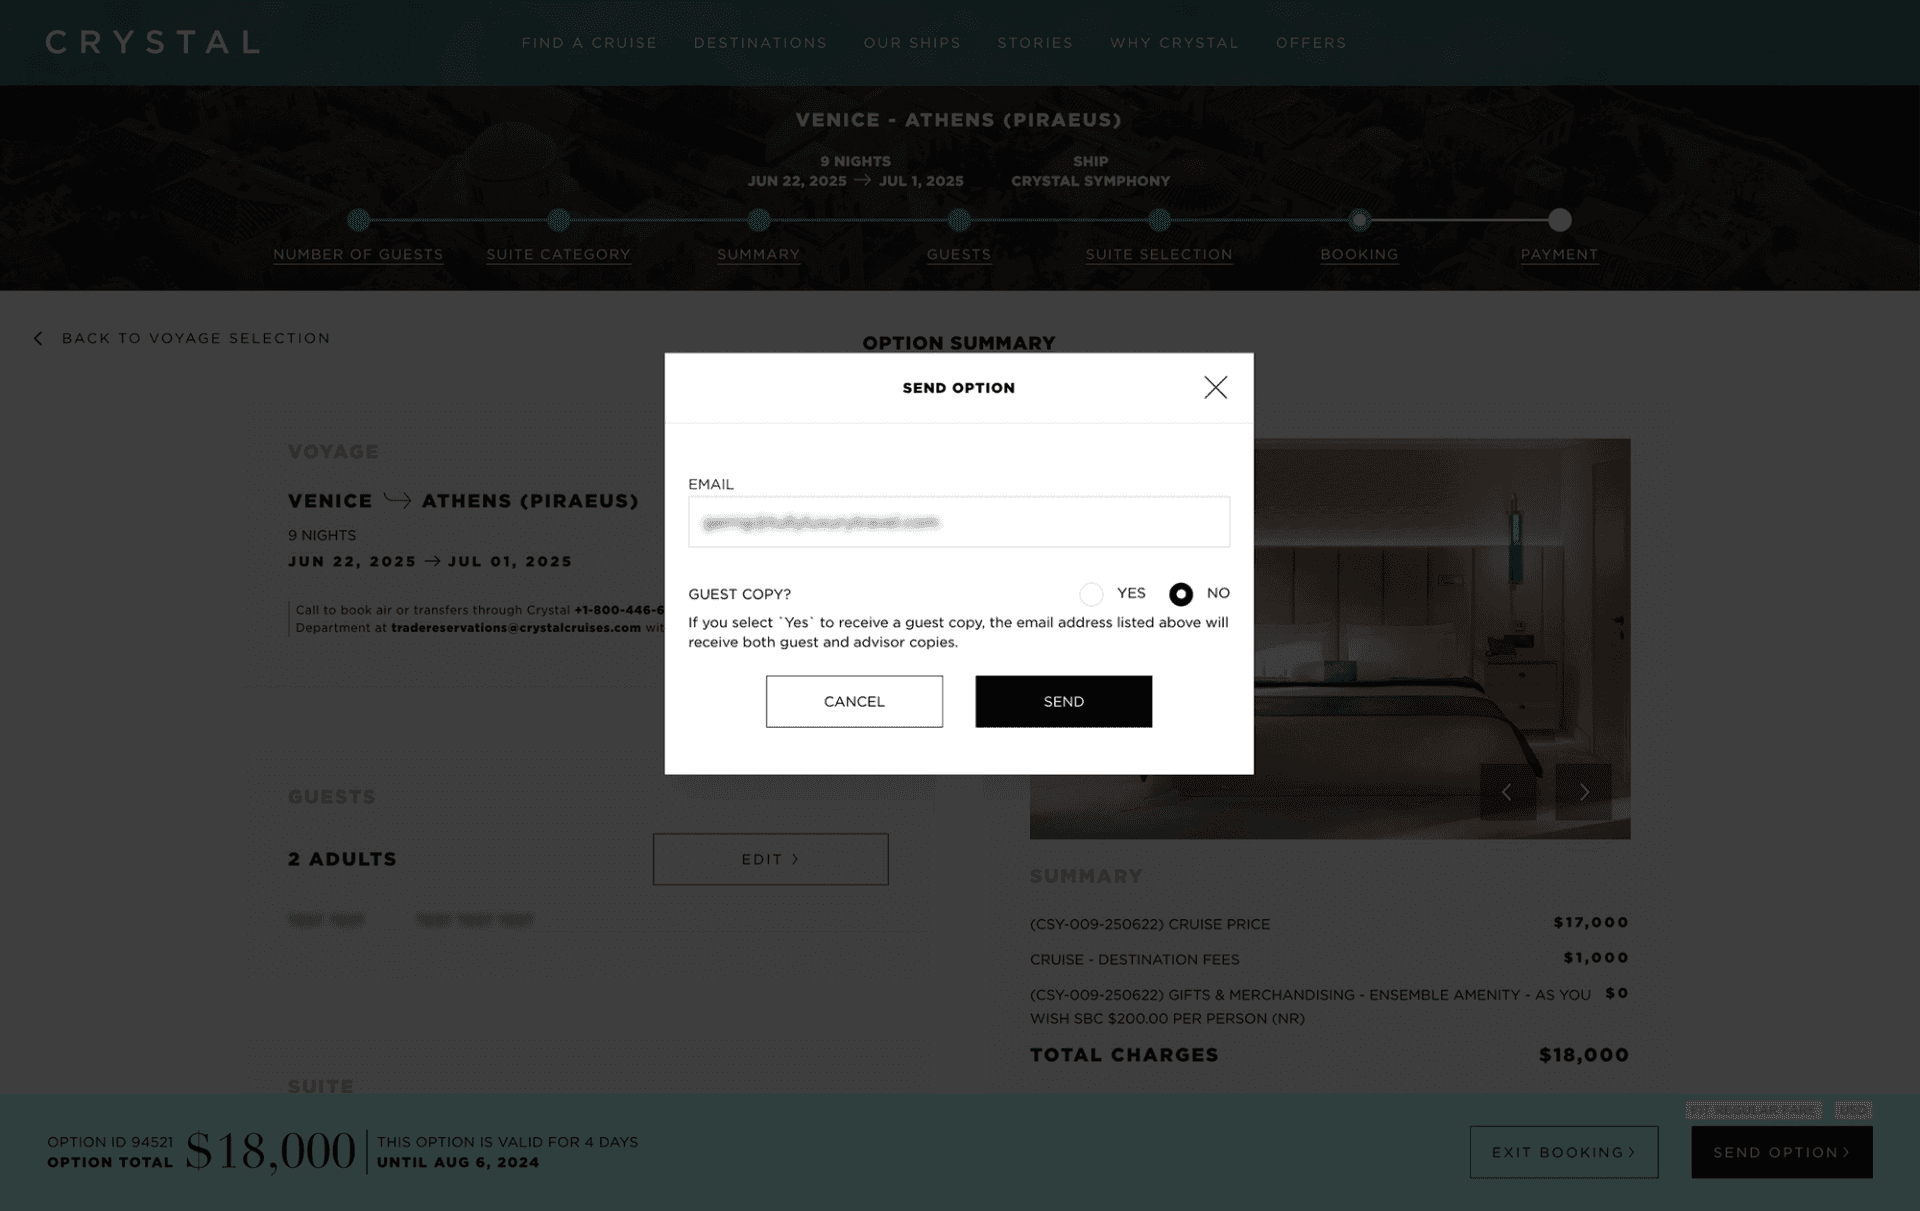This screenshot has width=1920, height=1211.
Task: Click the CANCEL button
Action: pyautogui.click(x=853, y=700)
